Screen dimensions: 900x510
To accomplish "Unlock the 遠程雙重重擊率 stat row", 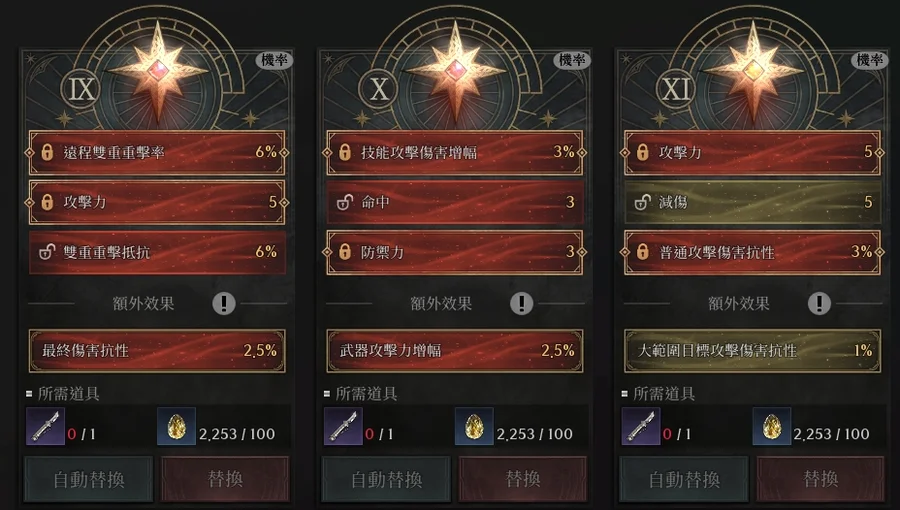I will 46,152.
